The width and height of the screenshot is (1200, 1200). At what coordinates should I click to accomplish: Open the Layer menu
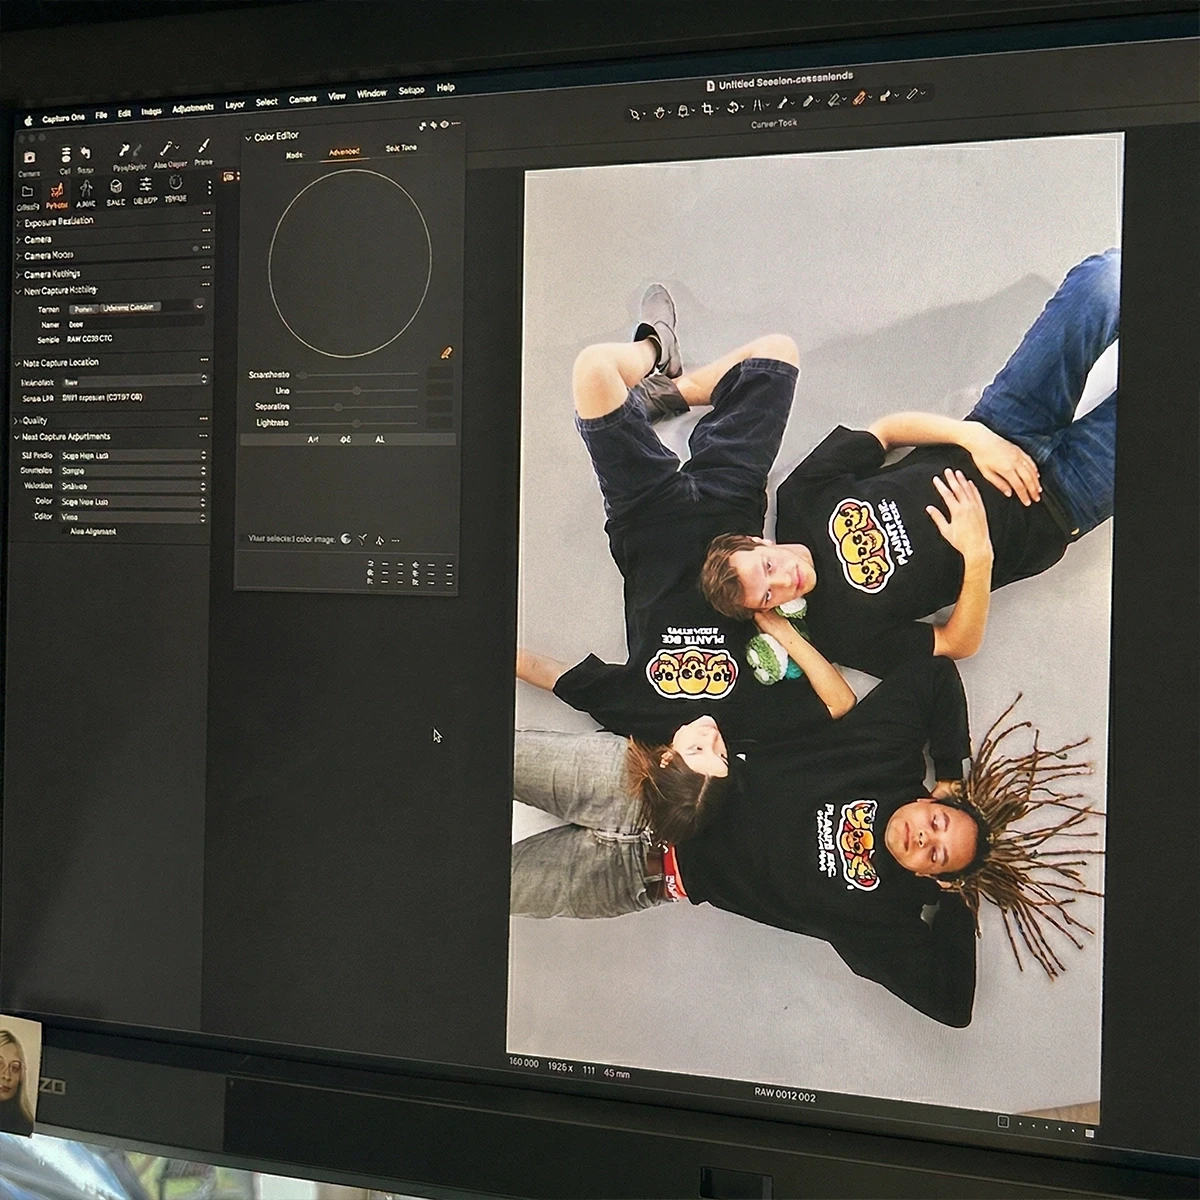[x=235, y=105]
